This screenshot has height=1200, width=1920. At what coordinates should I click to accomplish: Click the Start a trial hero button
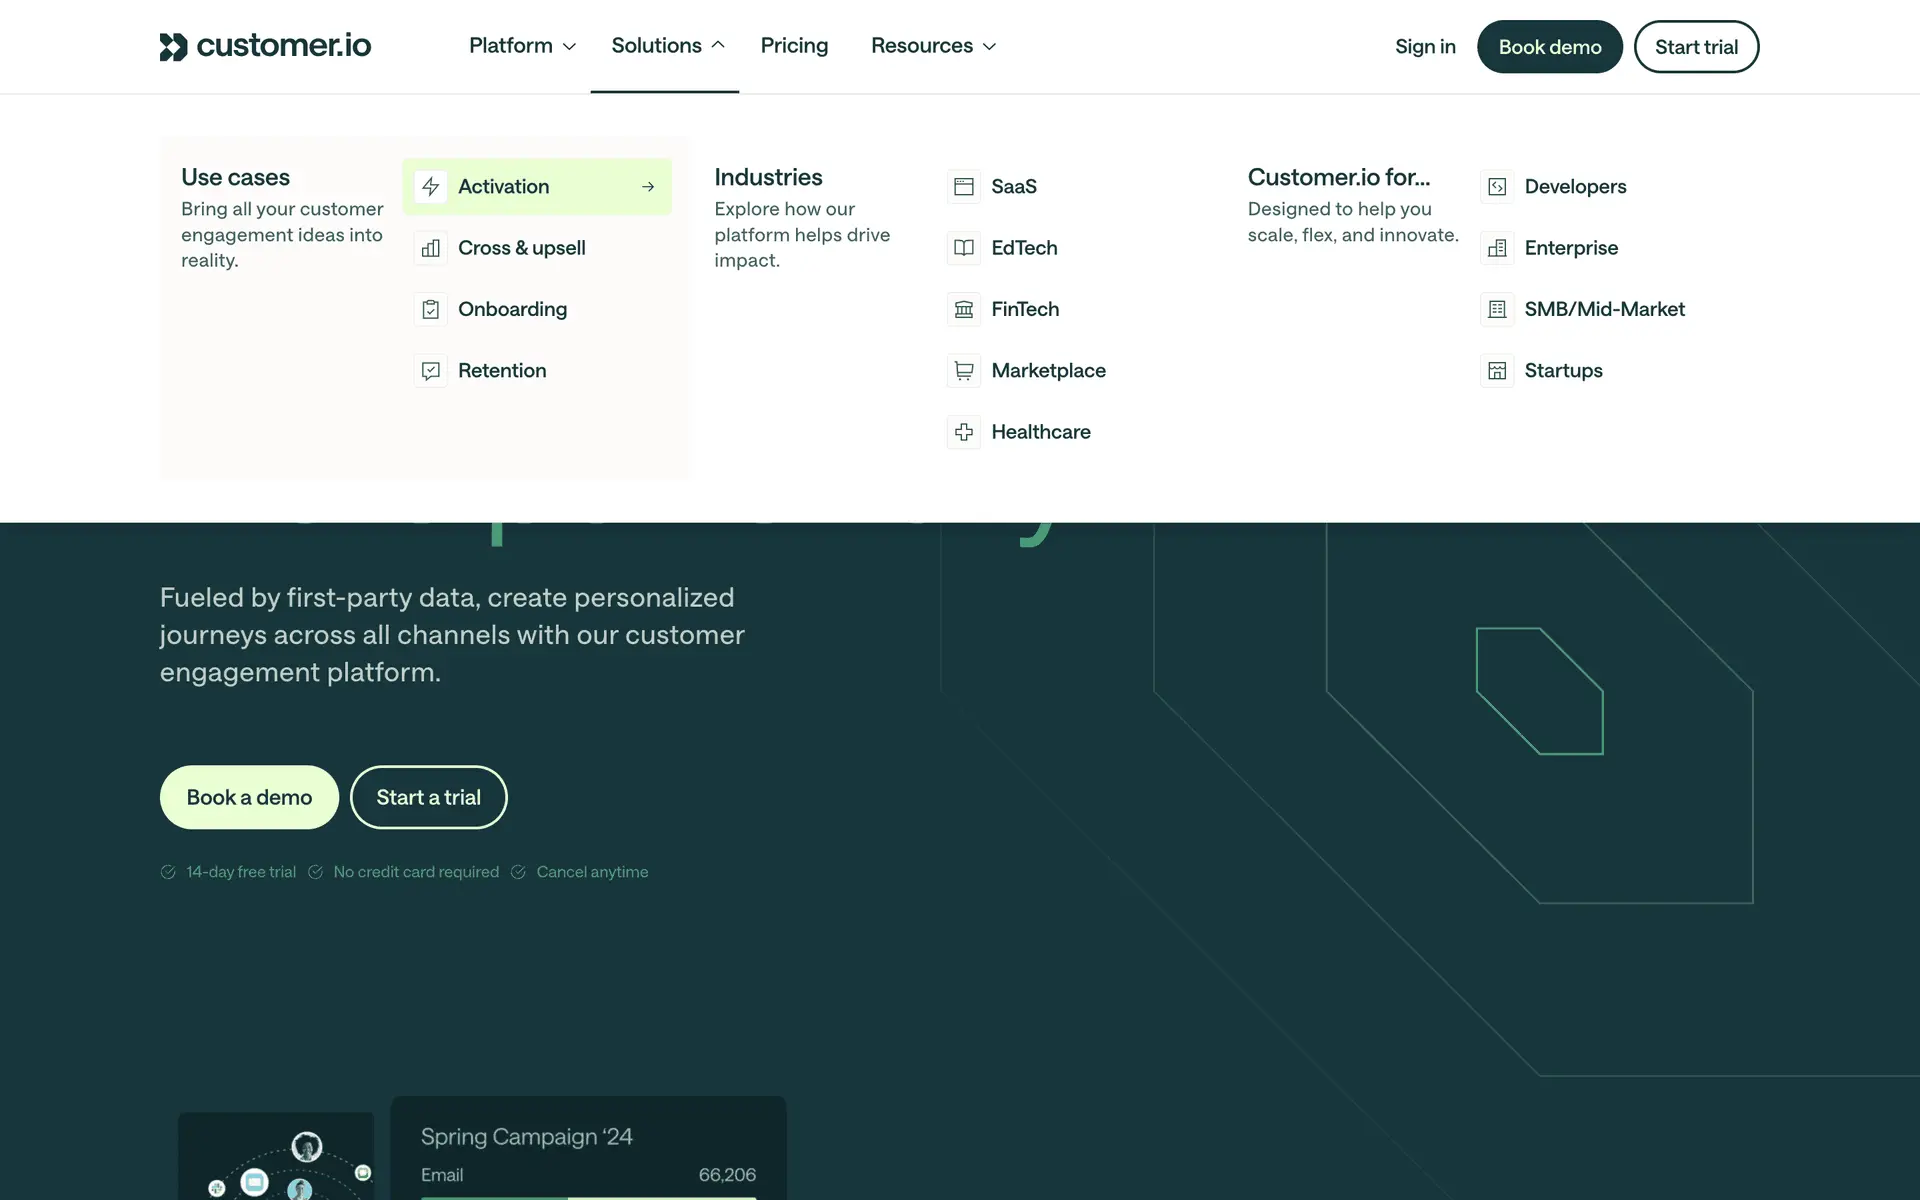click(x=428, y=797)
